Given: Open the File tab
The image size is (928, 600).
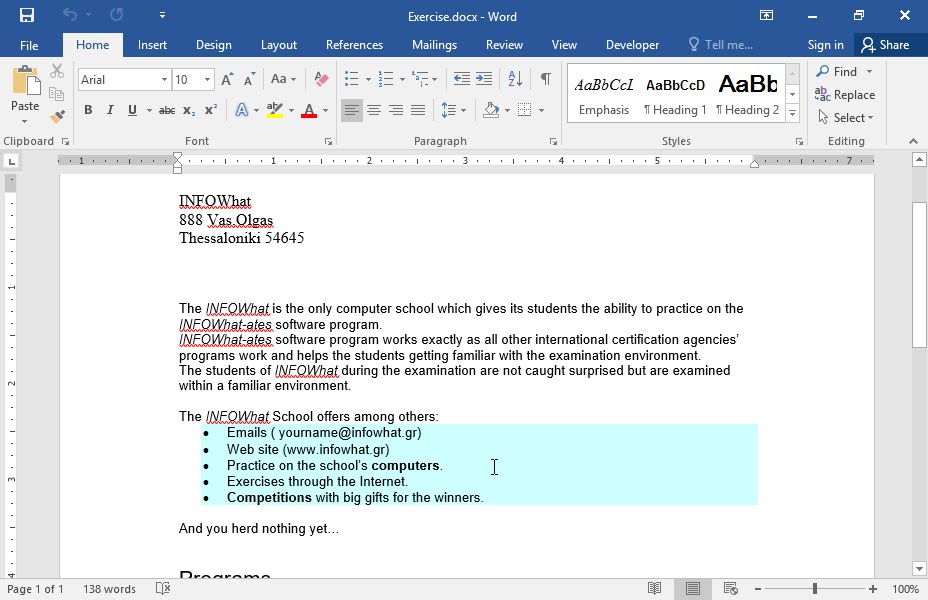Looking at the screenshot, I should pyautogui.click(x=29, y=45).
